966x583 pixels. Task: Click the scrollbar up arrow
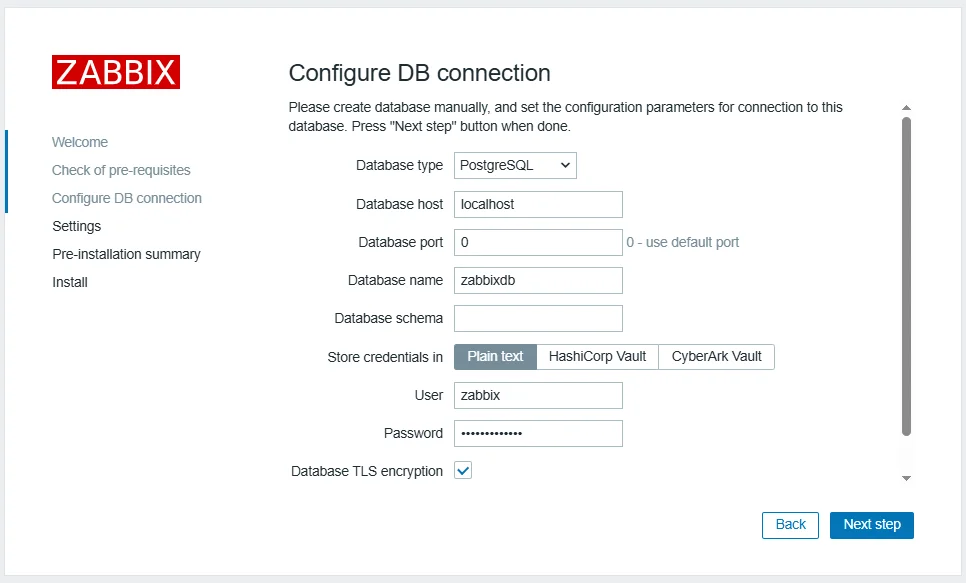point(906,108)
